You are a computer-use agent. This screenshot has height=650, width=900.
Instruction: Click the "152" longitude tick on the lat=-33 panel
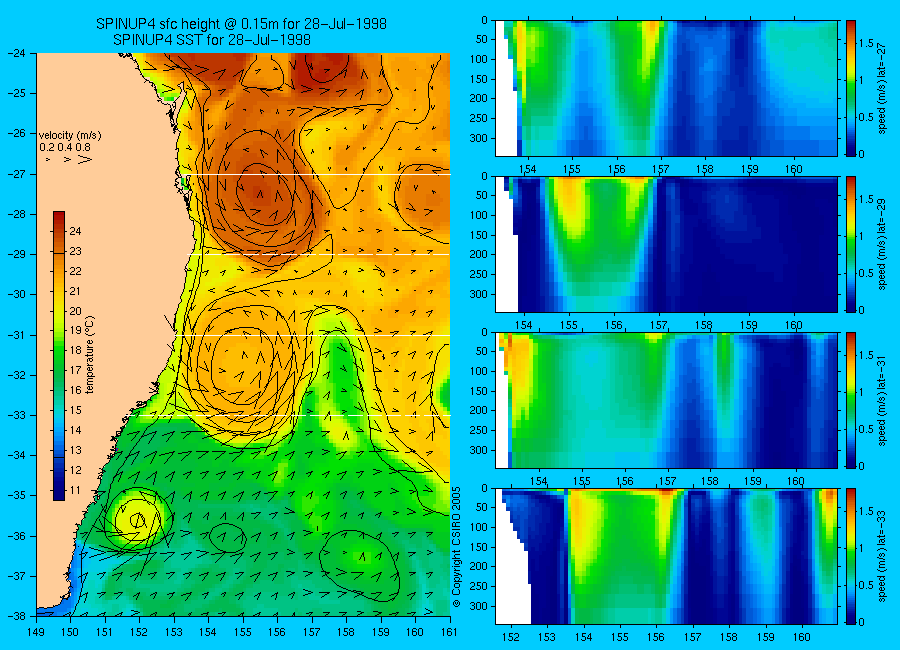point(510,637)
